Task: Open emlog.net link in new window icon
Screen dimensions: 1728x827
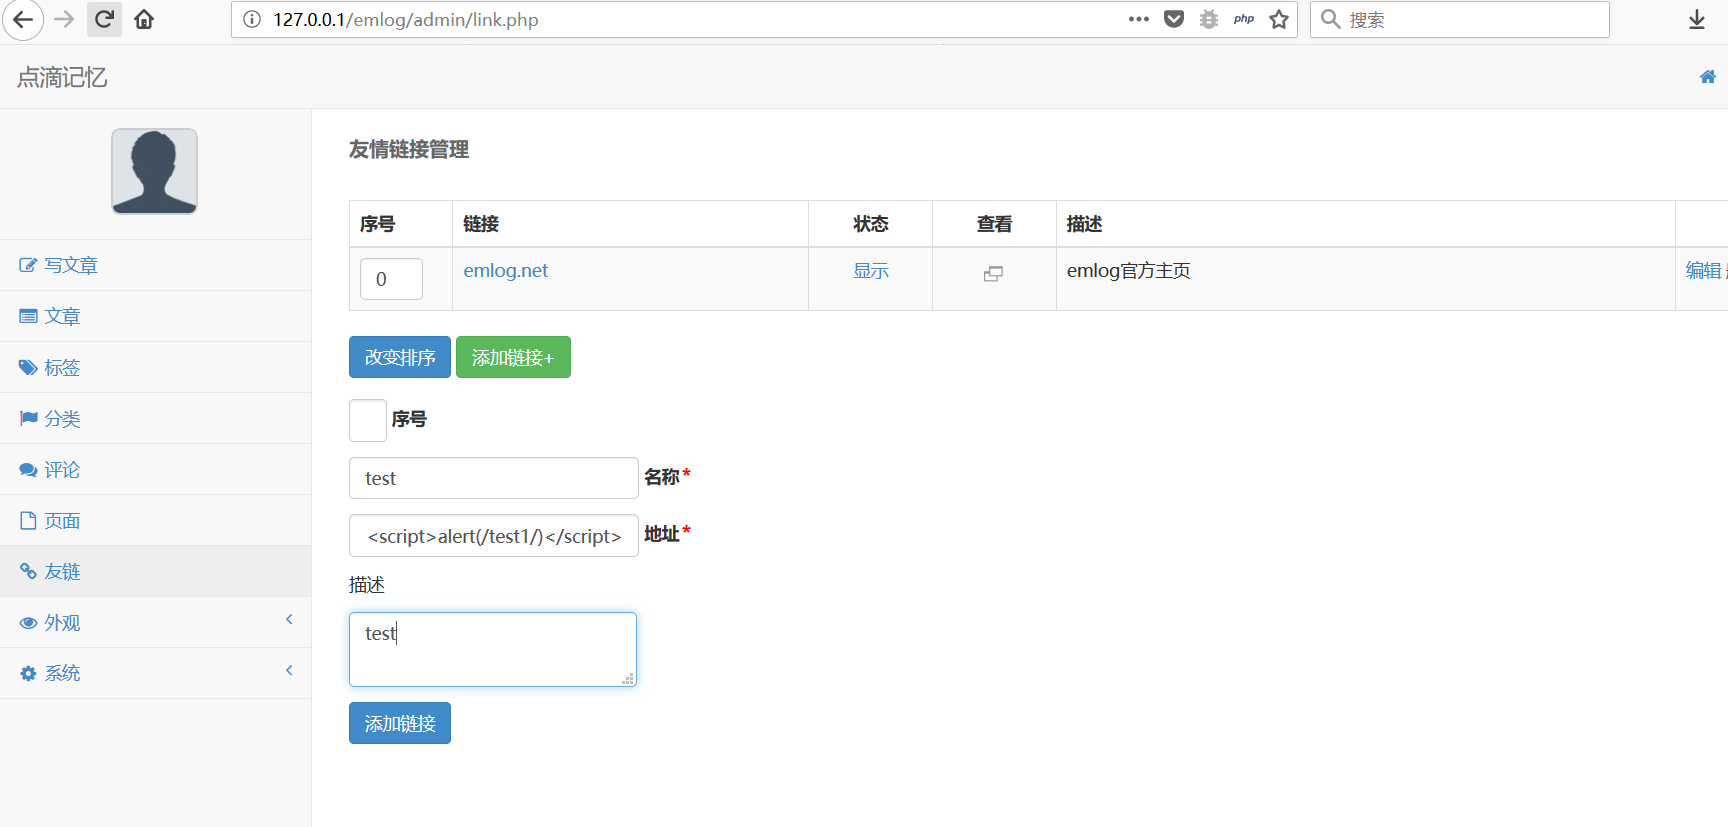Action: pyautogui.click(x=993, y=274)
